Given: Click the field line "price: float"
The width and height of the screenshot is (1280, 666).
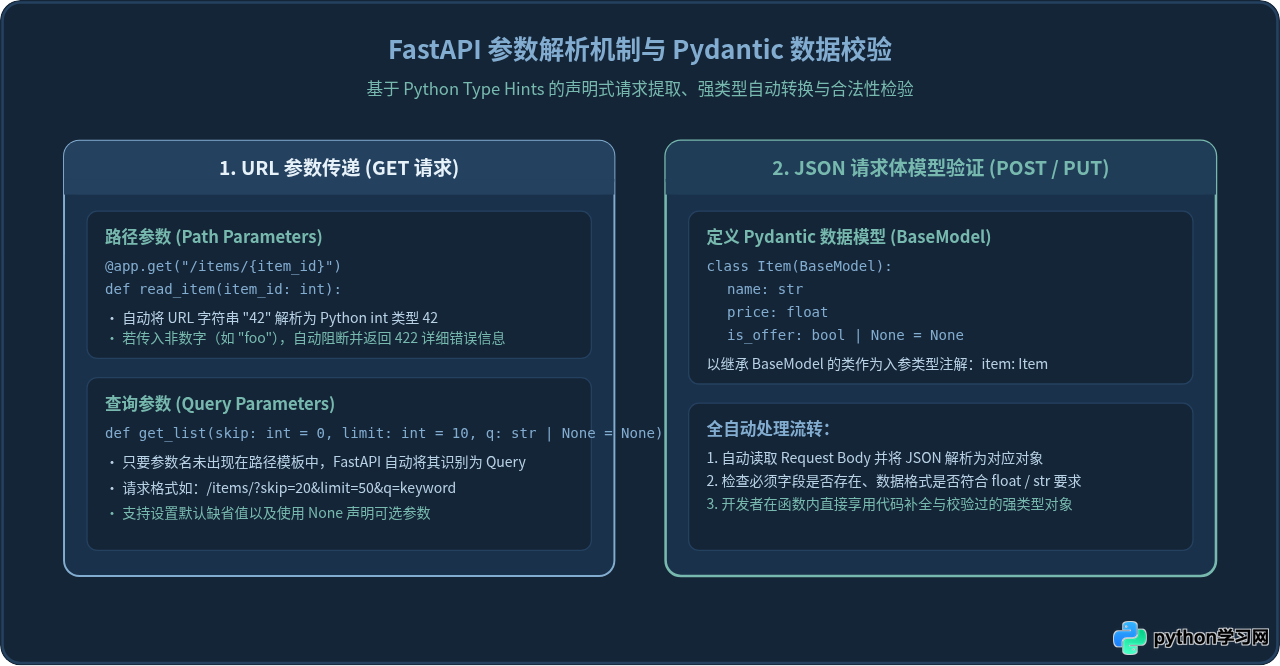Looking at the screenshot, I should point(778,312).
